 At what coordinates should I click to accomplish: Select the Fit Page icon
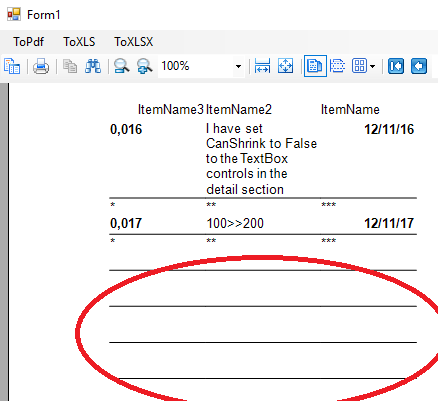(x=285, y=66)
